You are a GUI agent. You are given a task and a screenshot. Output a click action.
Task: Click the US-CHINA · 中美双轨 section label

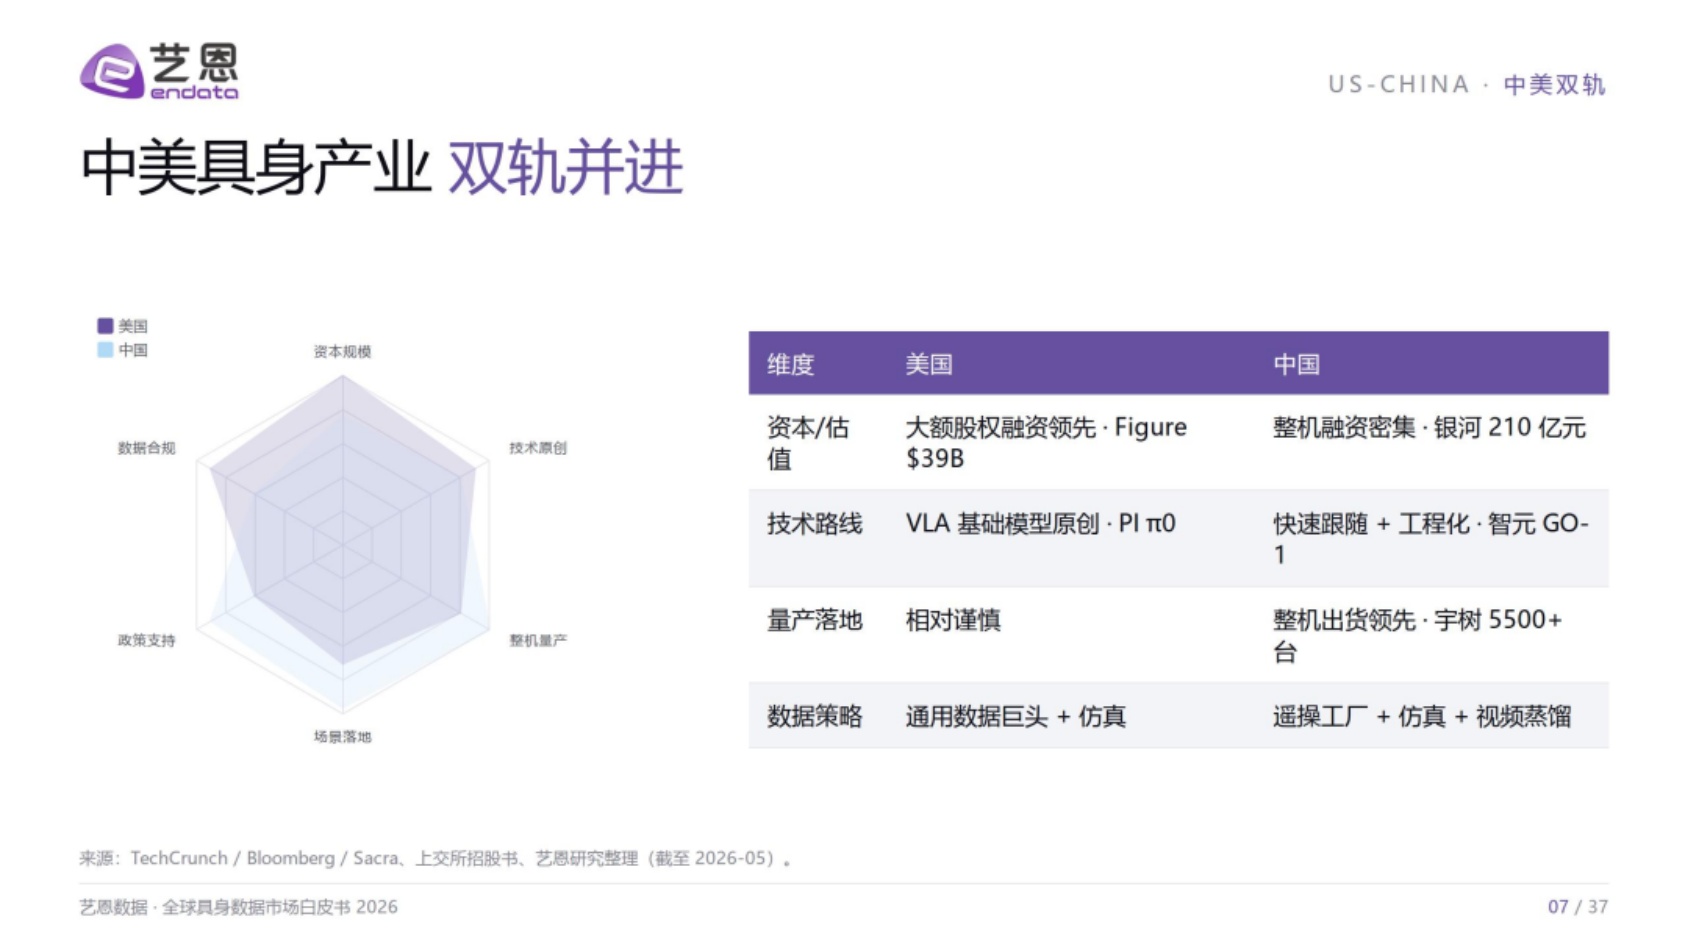point(1466,85)
